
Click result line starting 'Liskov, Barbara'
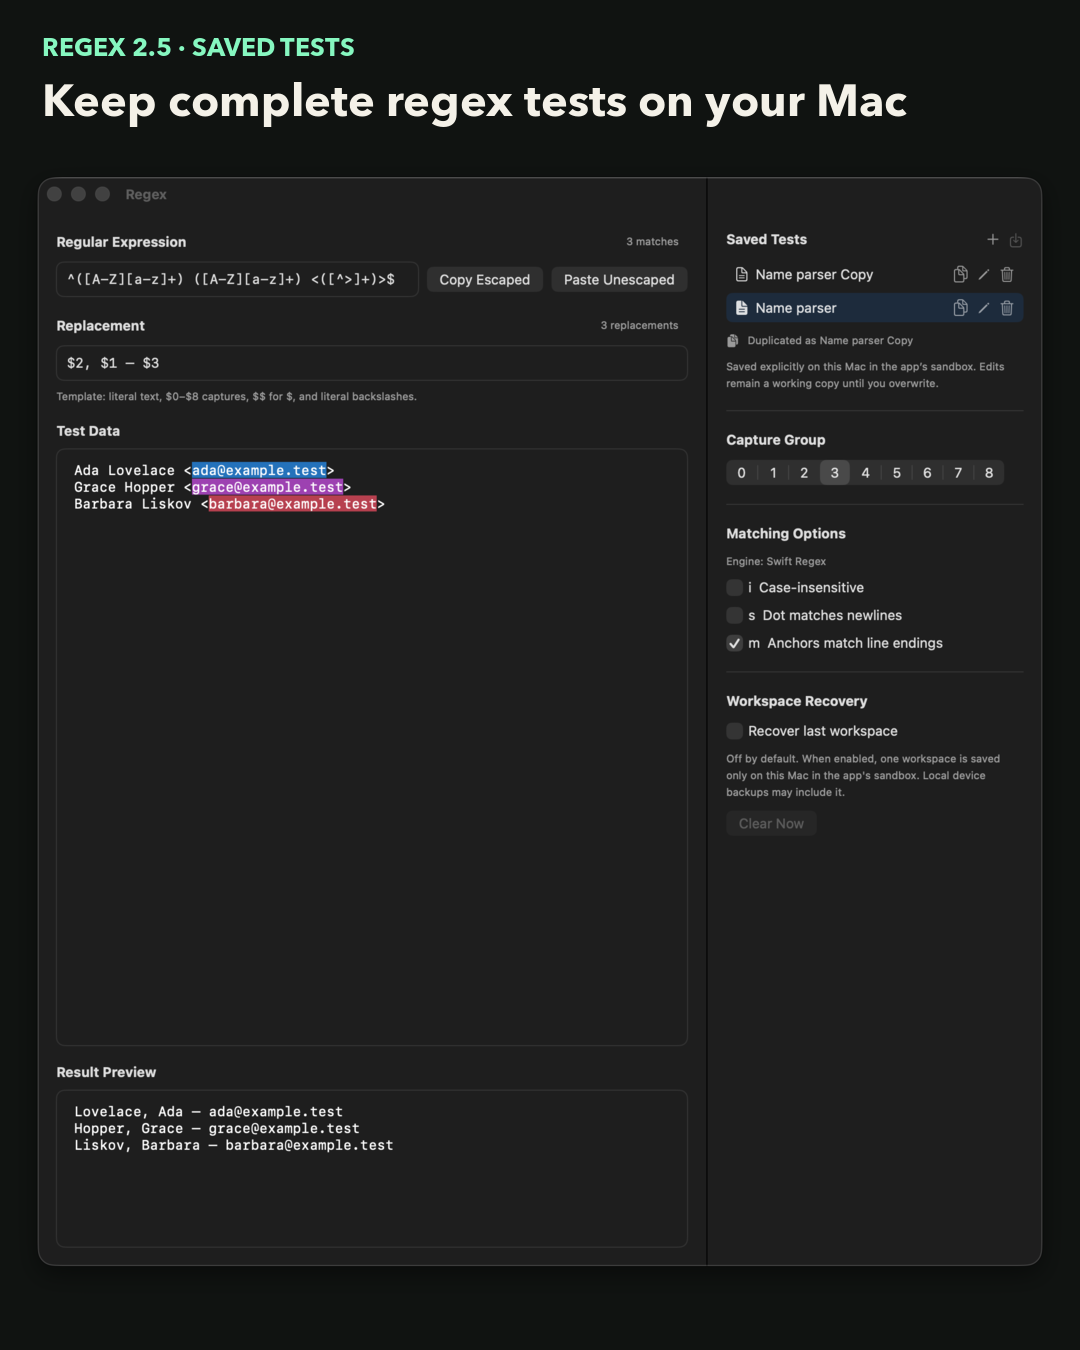coord(234,1146)
